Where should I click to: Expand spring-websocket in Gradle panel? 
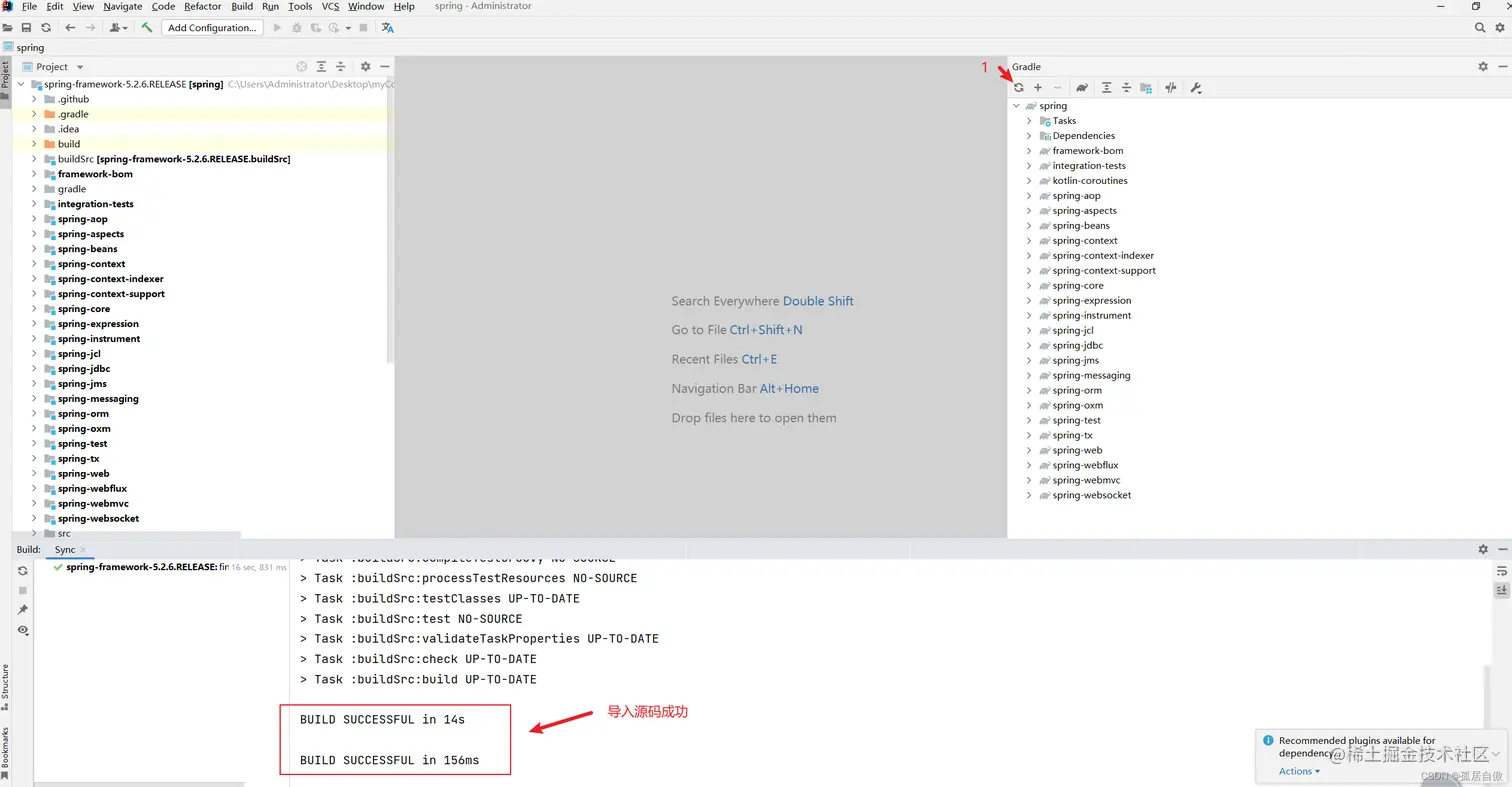[x=1029, y=496]
